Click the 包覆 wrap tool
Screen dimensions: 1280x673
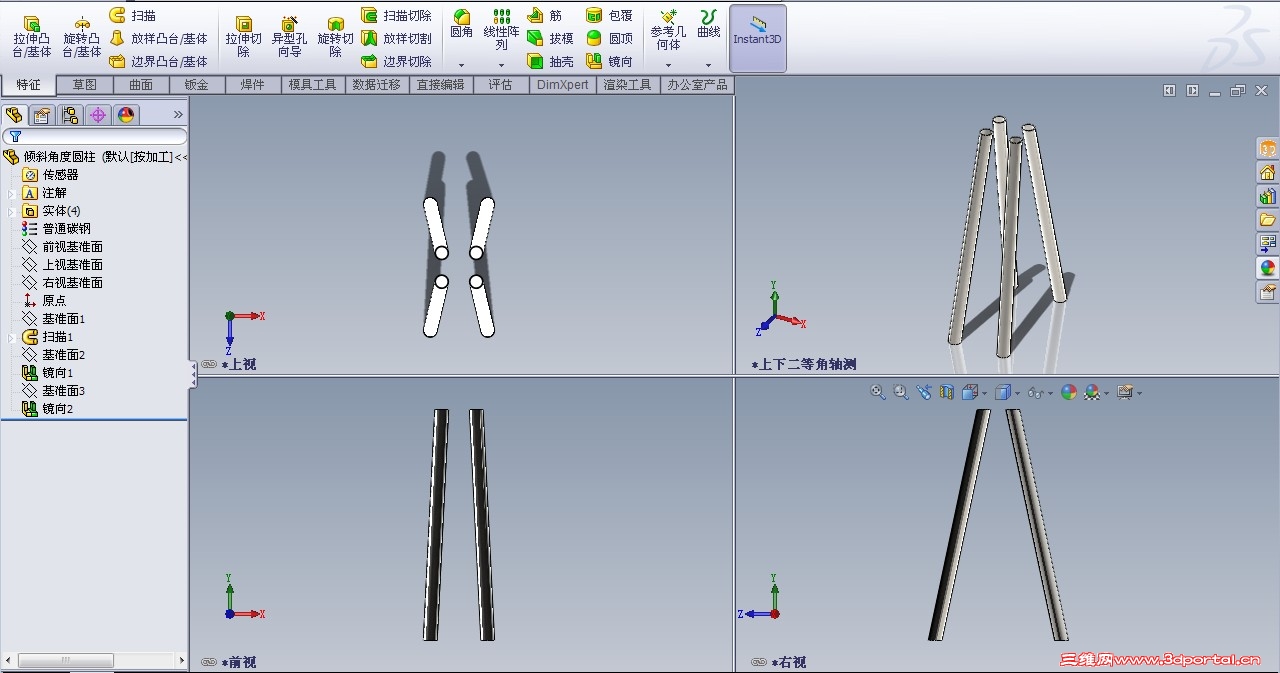coord(609,16)
